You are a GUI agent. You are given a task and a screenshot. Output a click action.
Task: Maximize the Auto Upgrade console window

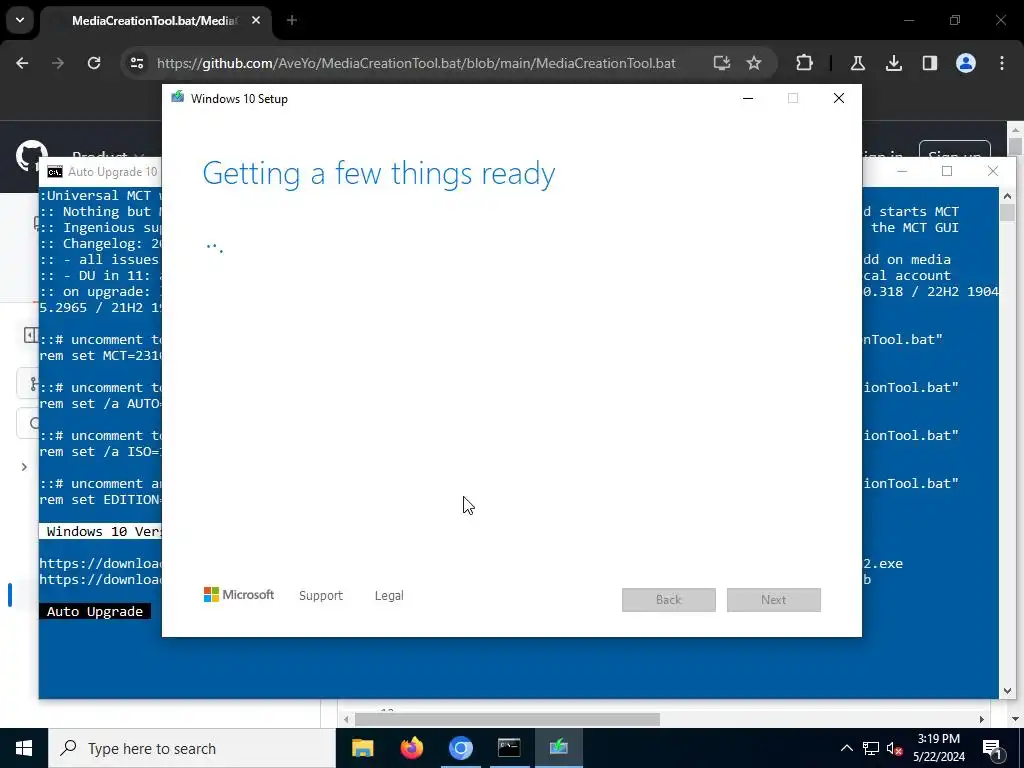click(947, 171)
